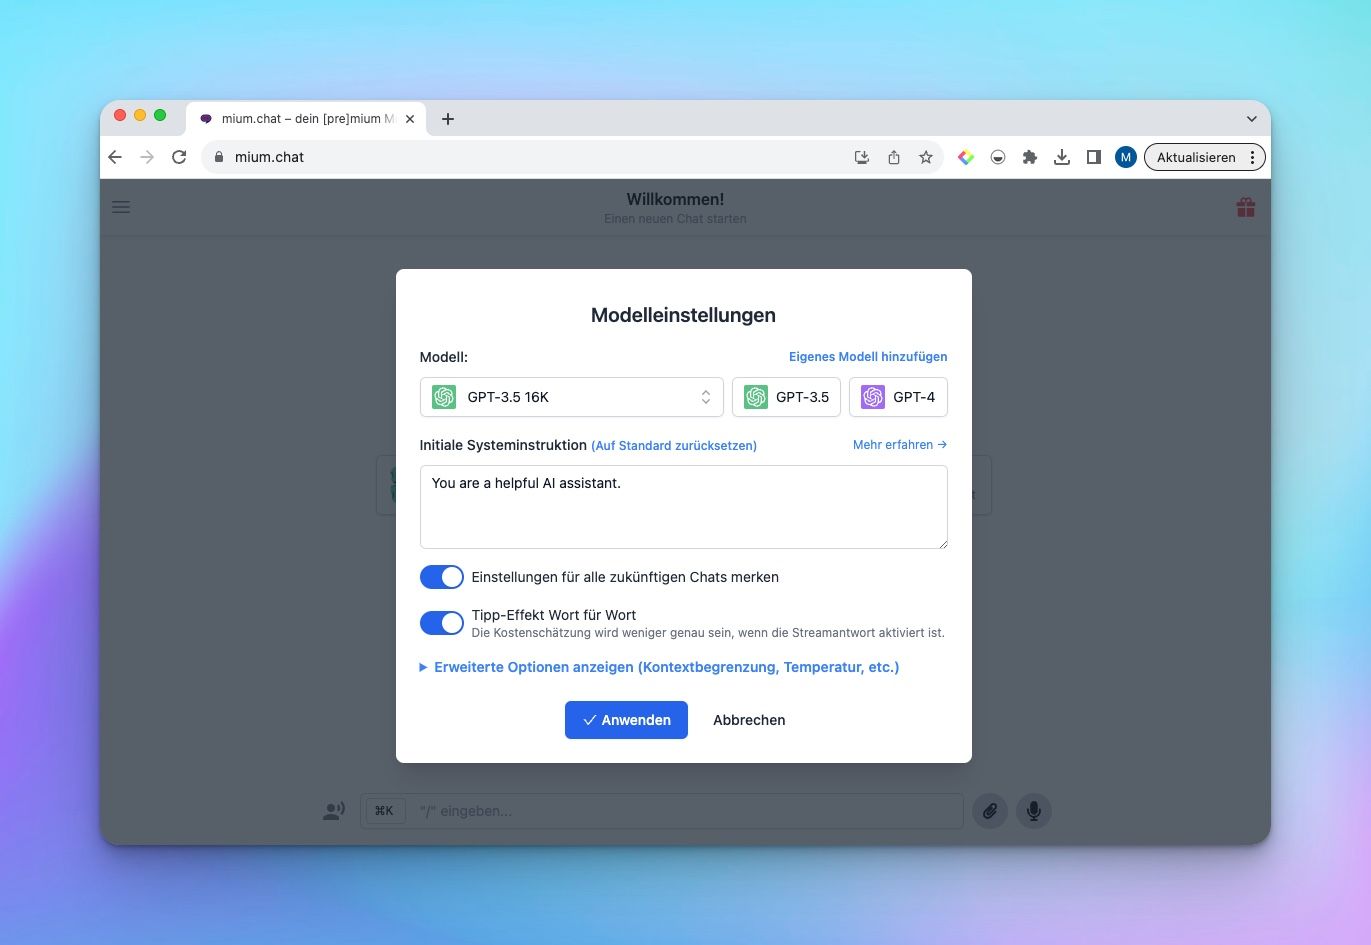
Task: Reload the mium.chat page
Action: [x=179, y=157]
